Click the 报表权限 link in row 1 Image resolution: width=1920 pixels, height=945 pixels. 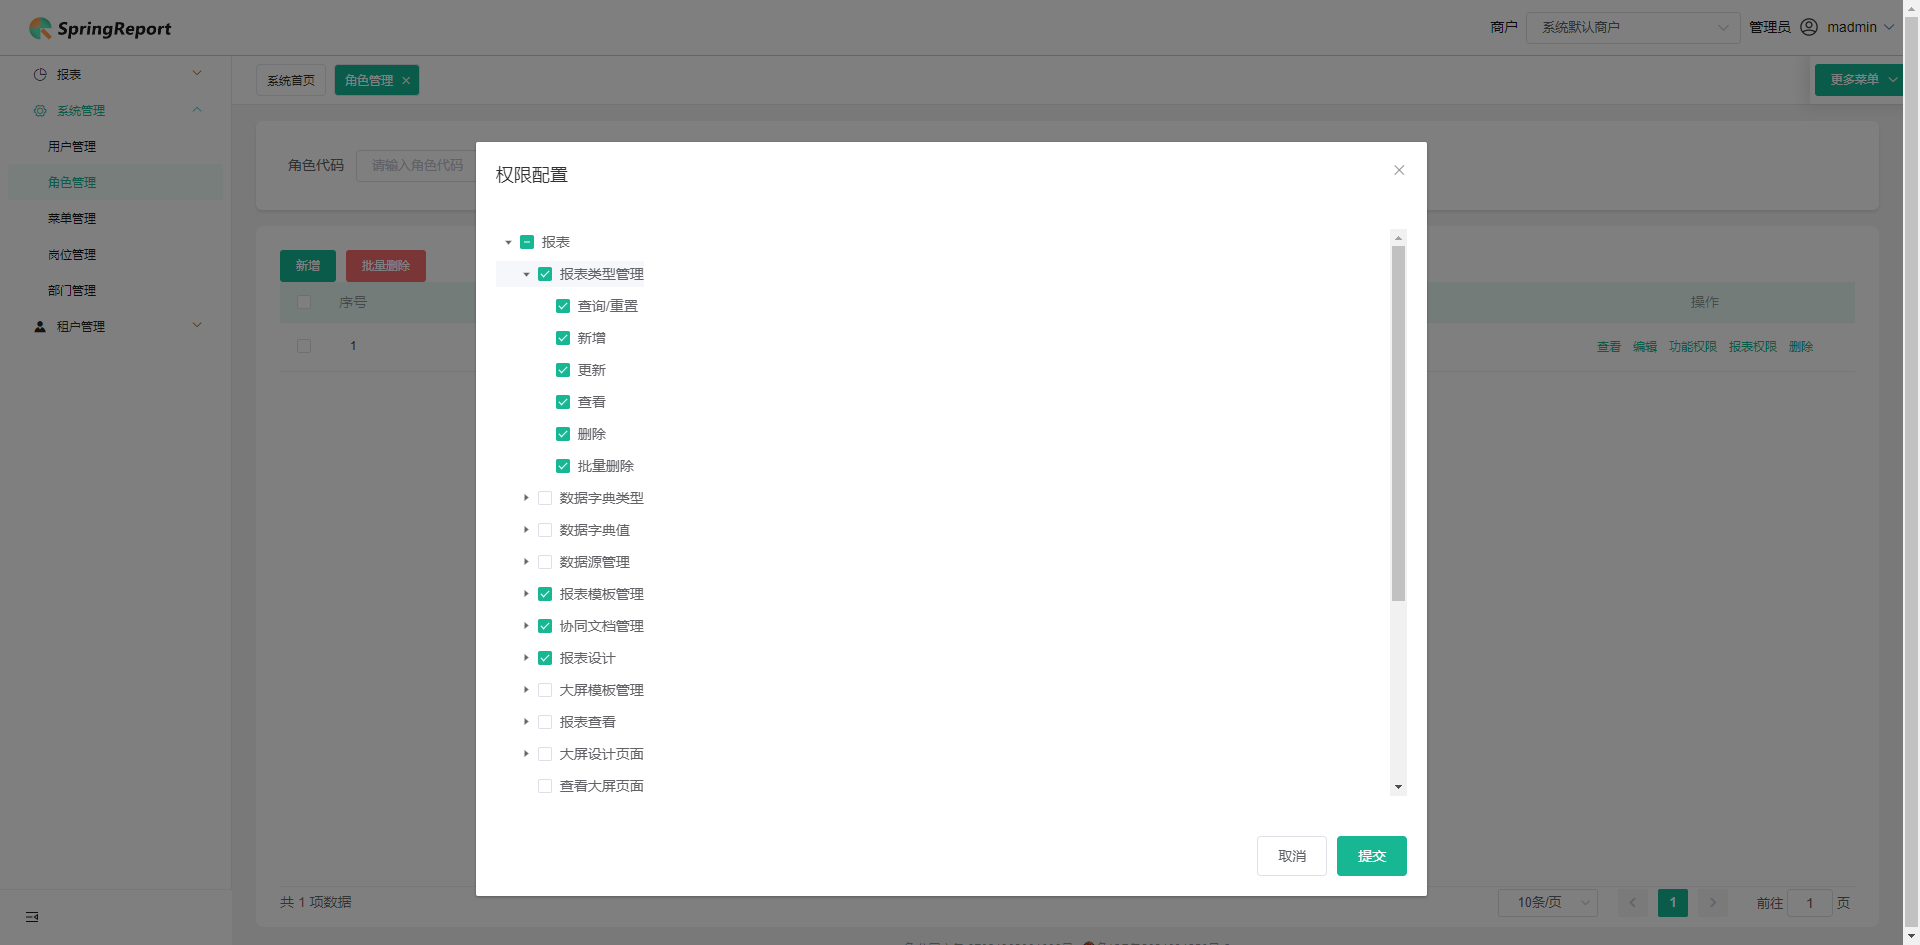point(1753,347)
